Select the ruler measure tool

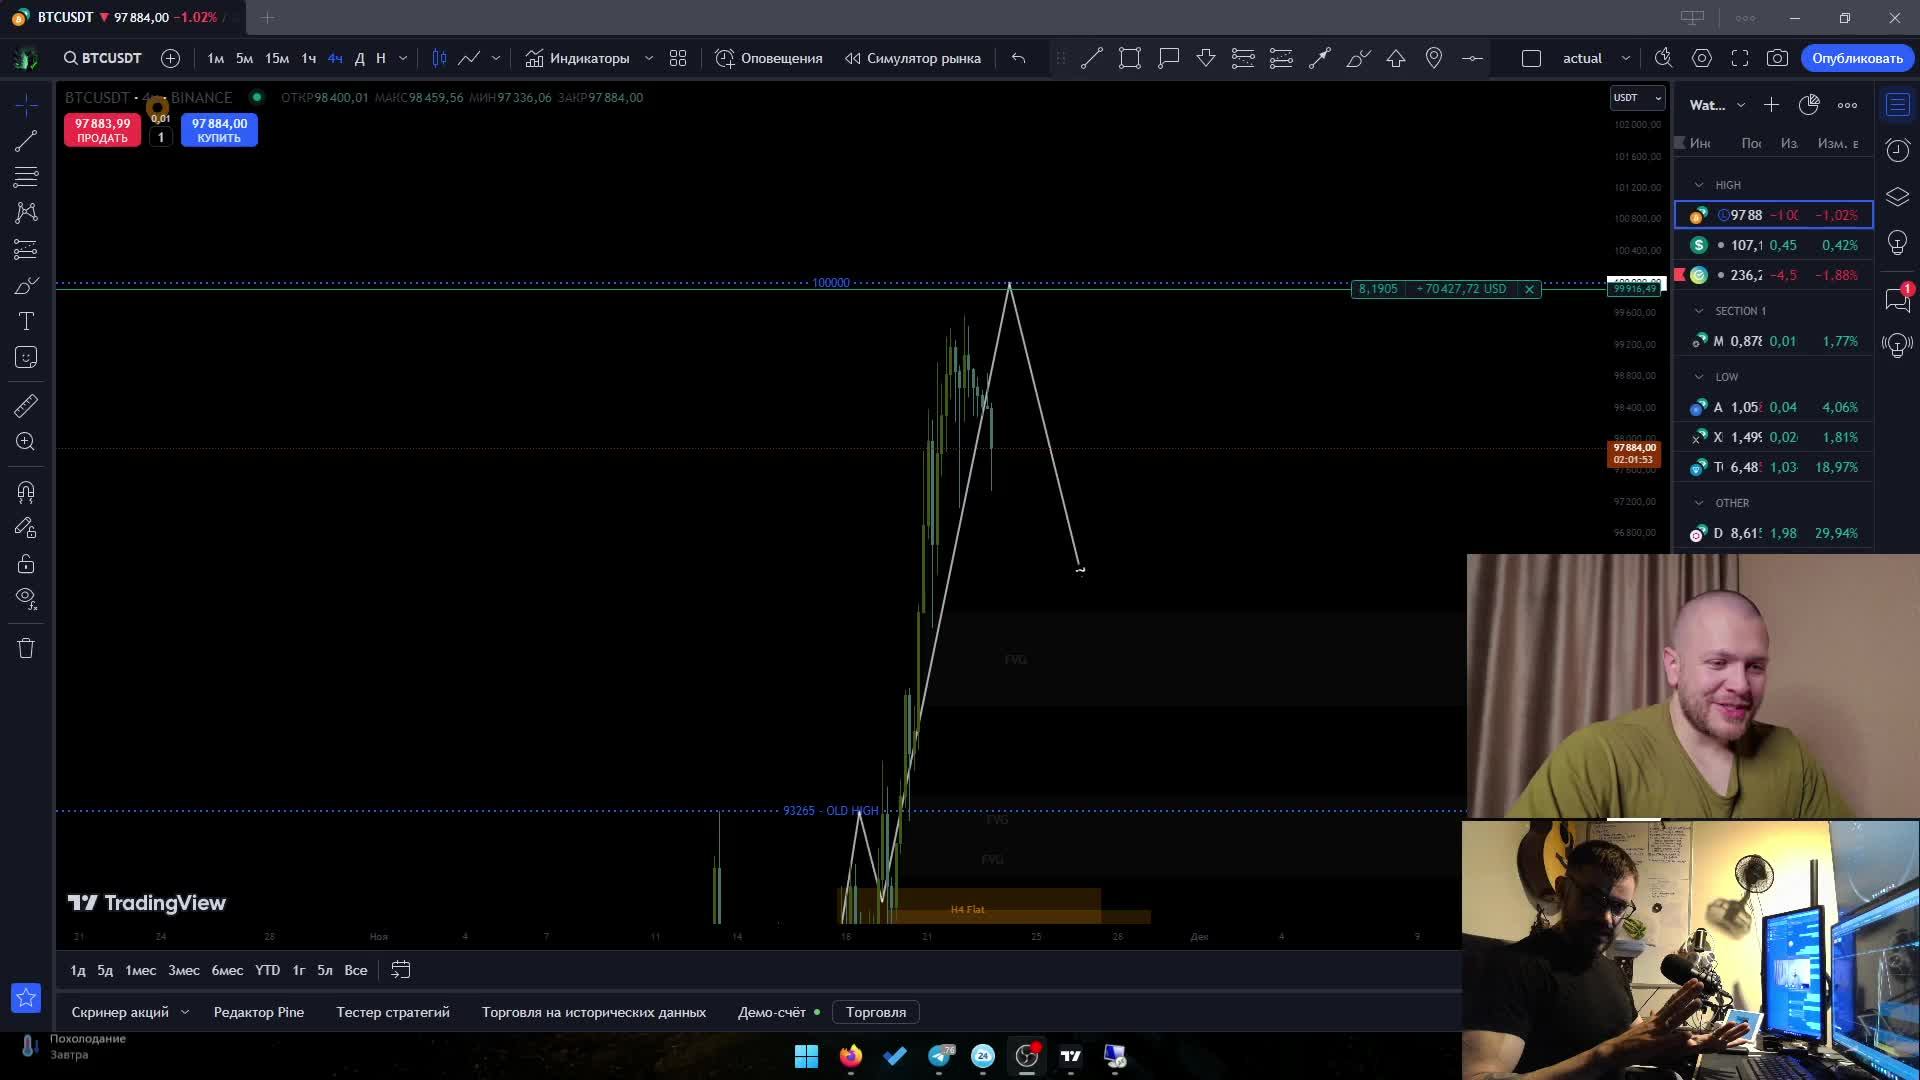(26, 406)
